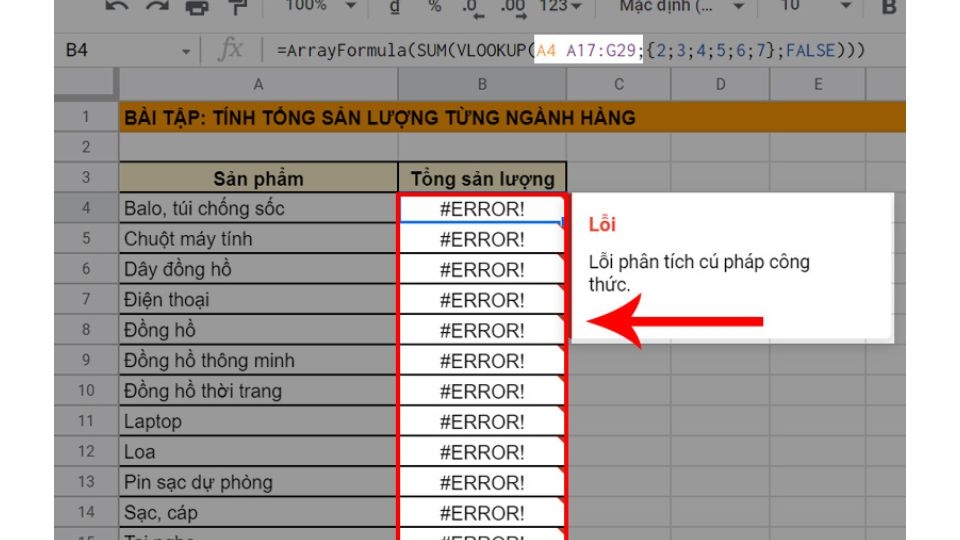960x540 pixels.
Task: Open the Mặc định font dropdown
Action: (681, 6)
